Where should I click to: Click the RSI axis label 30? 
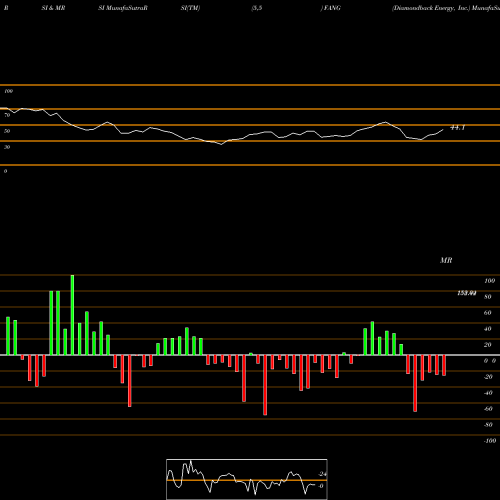(x=7, y=147)
